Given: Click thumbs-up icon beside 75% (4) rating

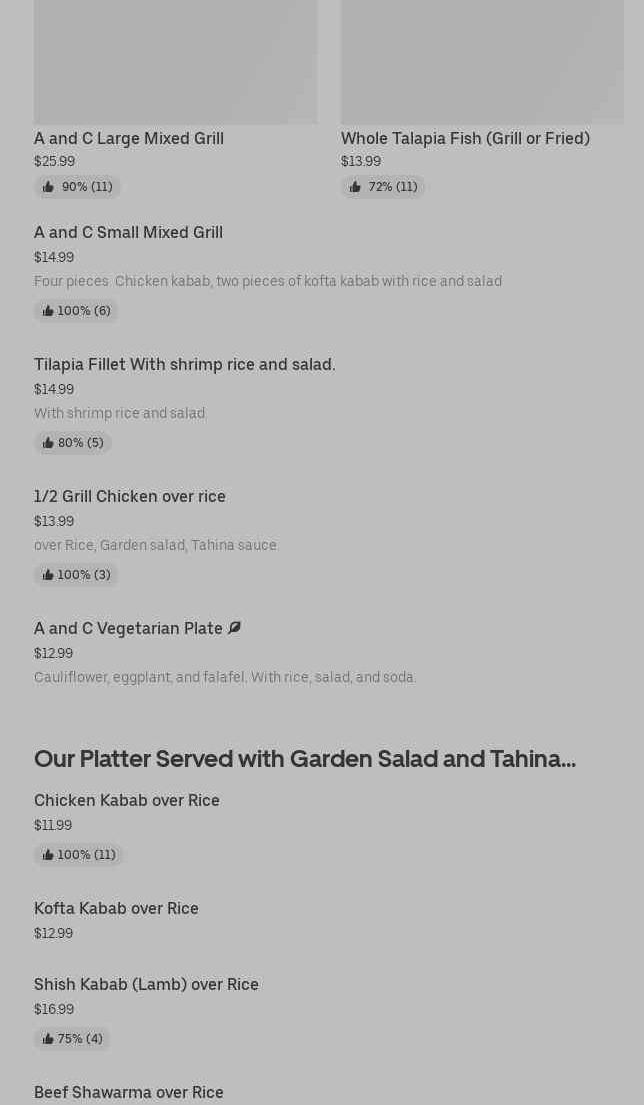Looking at the screenshot, I should (x=48, y=1039).
